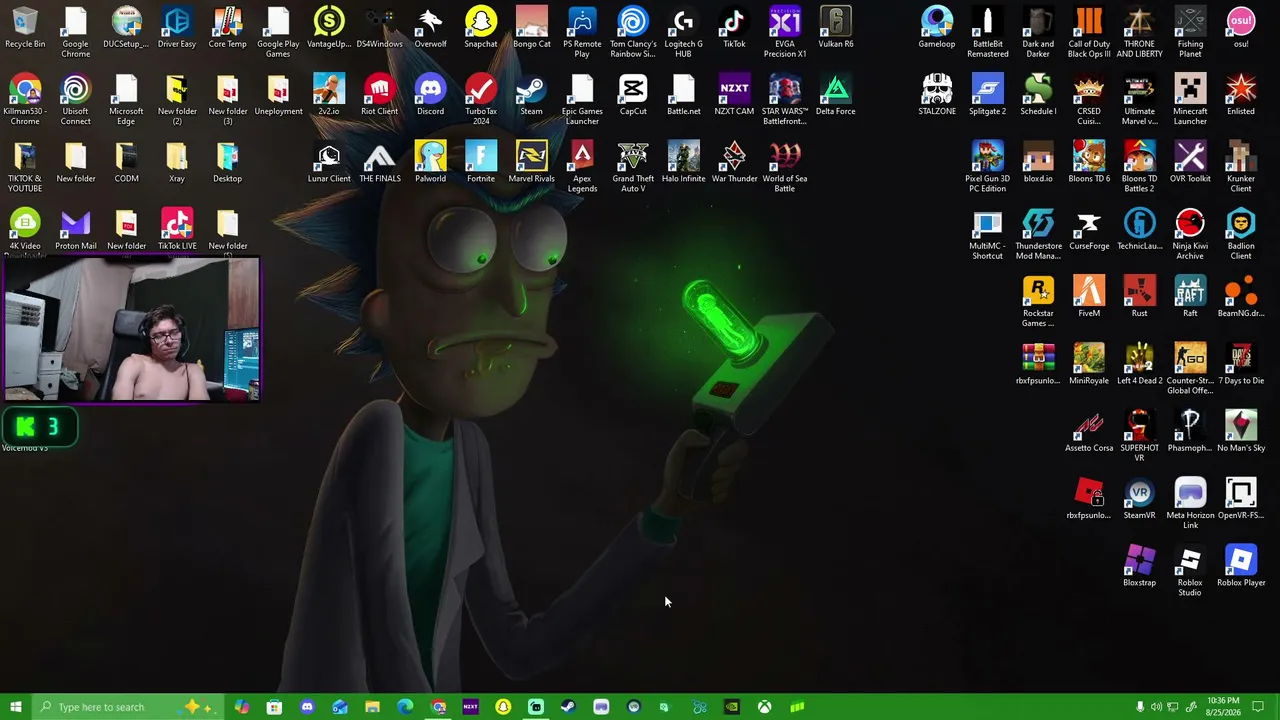
Task: Click THE FINALS game shortcut
Action: 379,163
